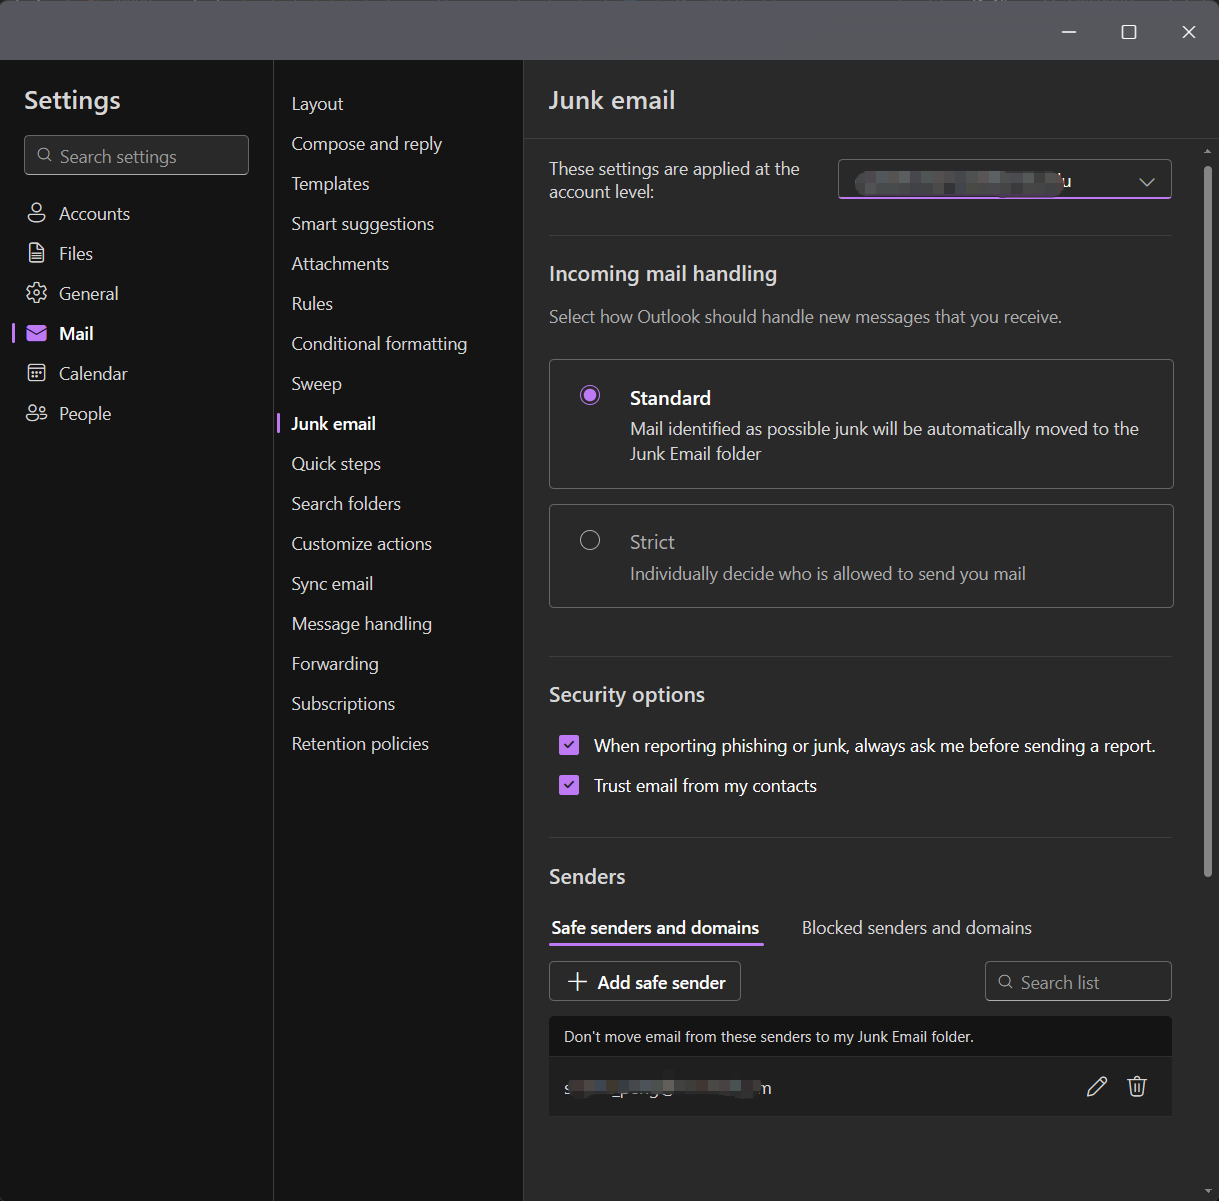Click the Files document icon

pyautogui.click(x=37, y=253)
